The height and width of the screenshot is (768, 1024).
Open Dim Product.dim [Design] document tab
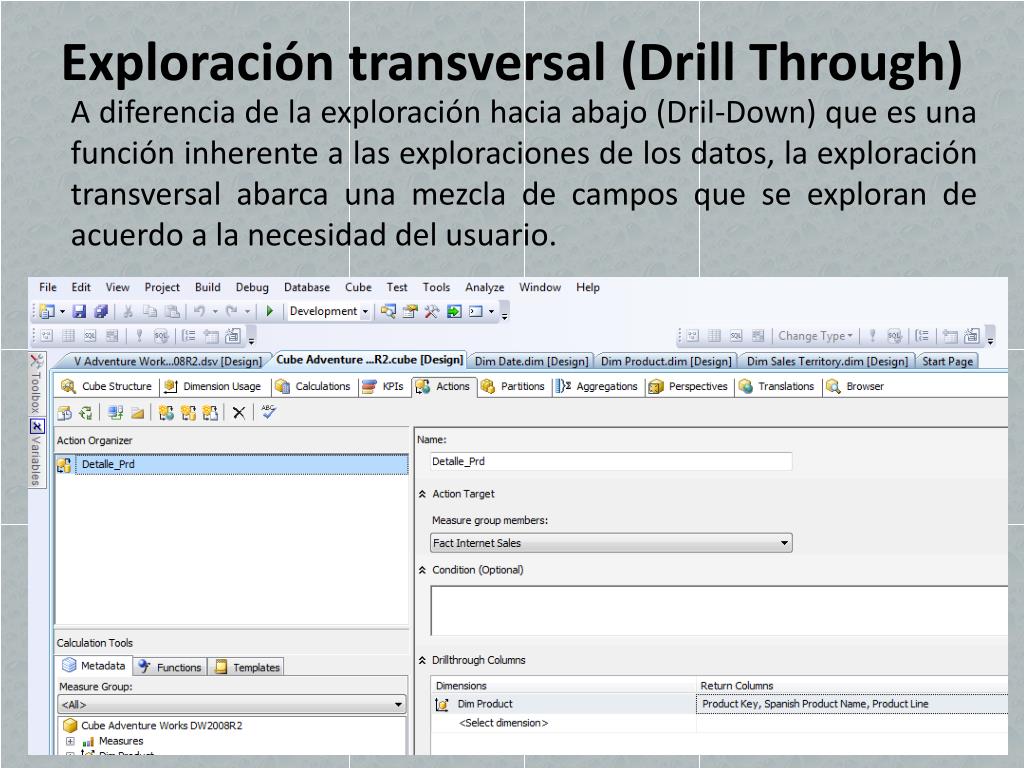[665, 361]
